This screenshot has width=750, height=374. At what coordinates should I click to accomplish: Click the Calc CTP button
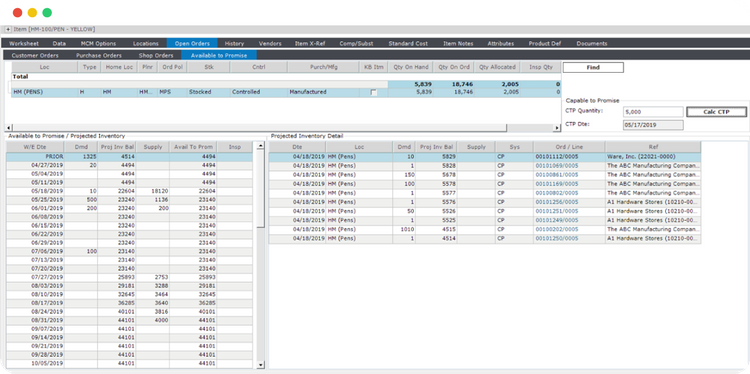(717, 112)
